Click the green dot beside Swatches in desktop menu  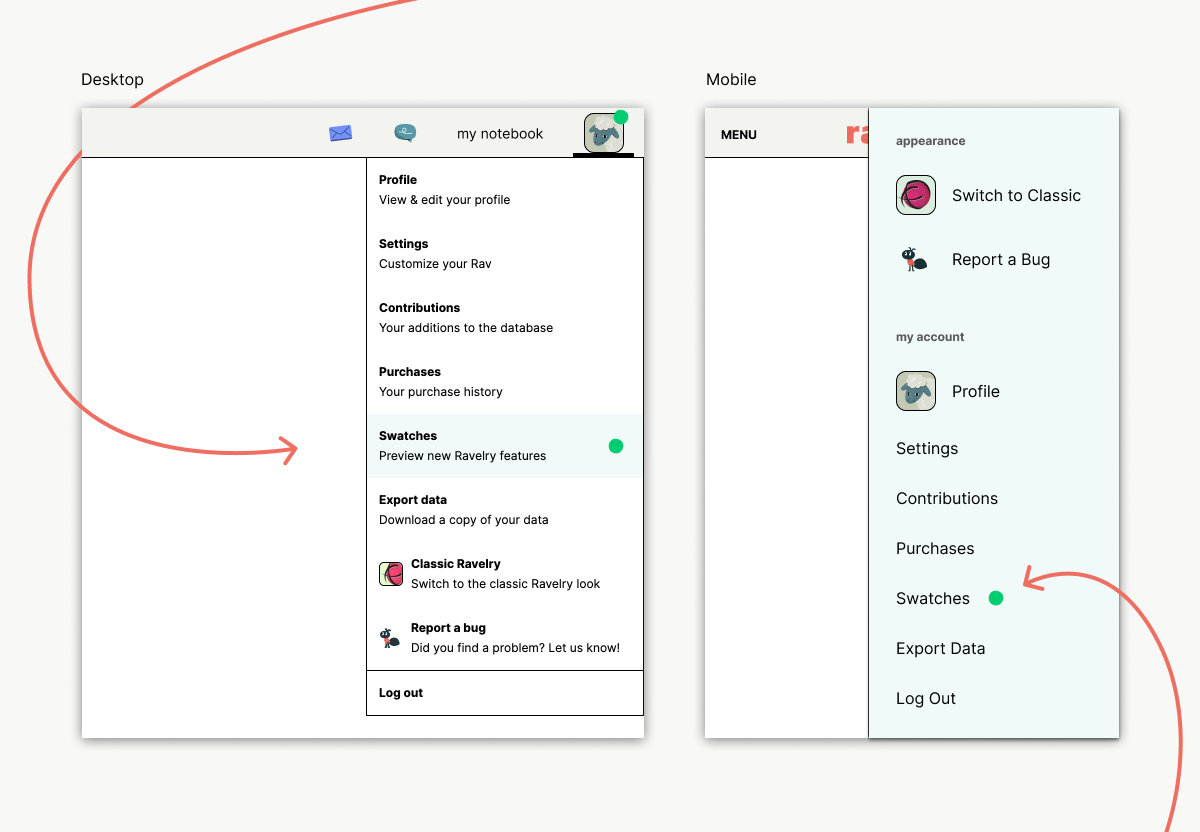(616, 446)
